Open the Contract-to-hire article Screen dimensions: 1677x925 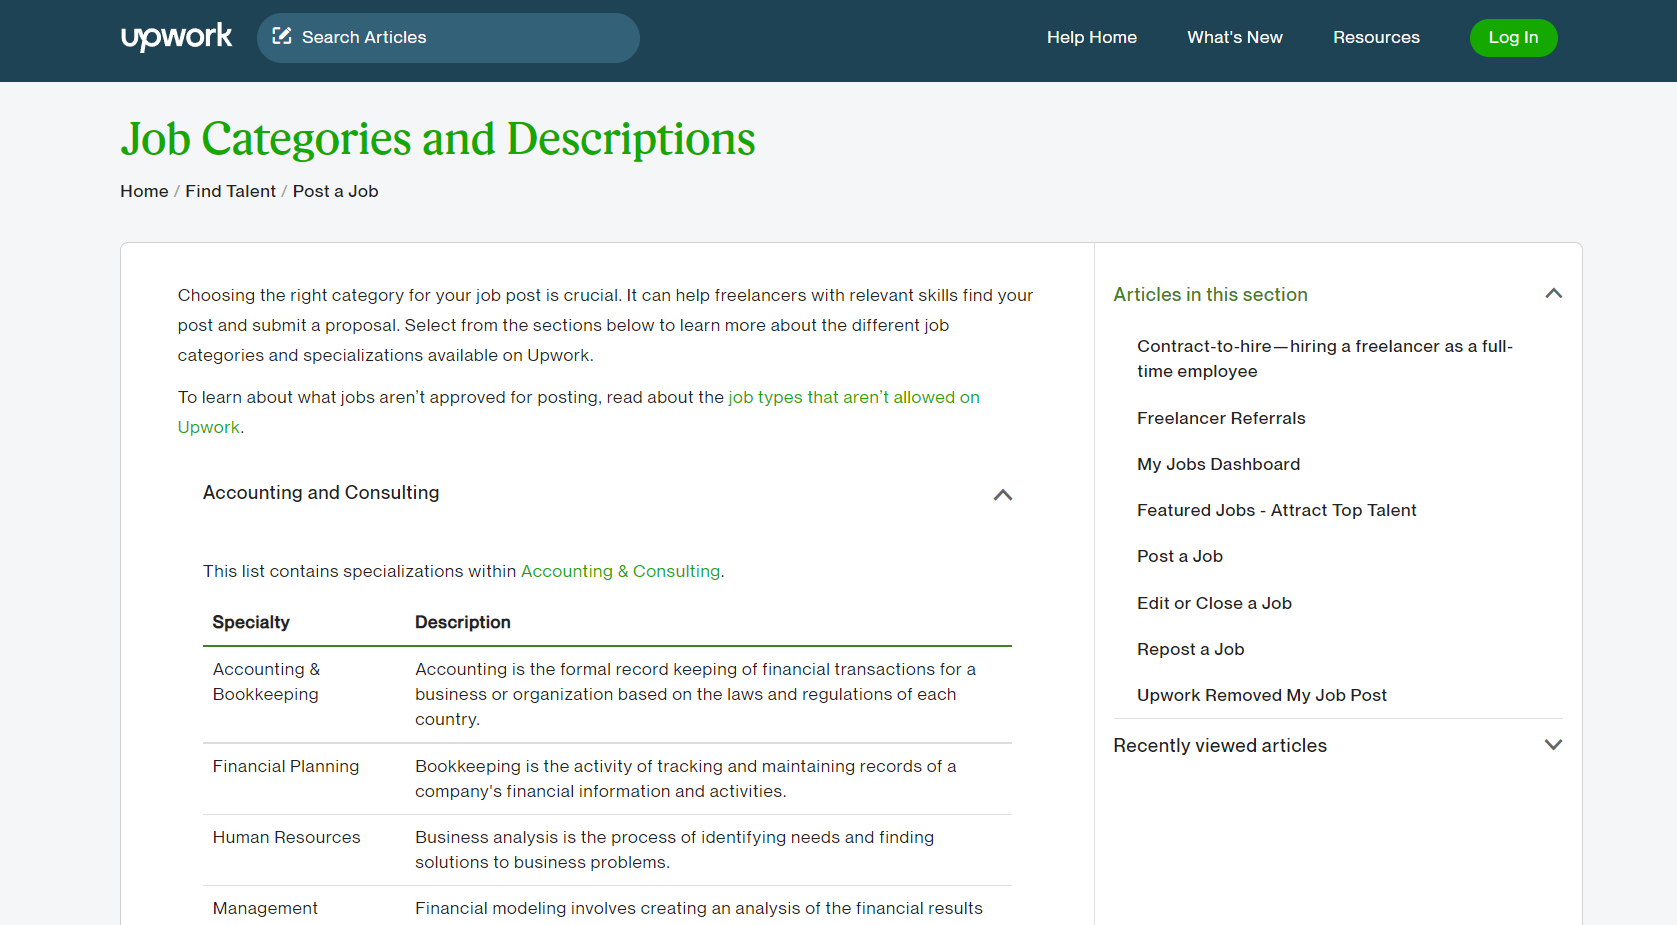1324,358
